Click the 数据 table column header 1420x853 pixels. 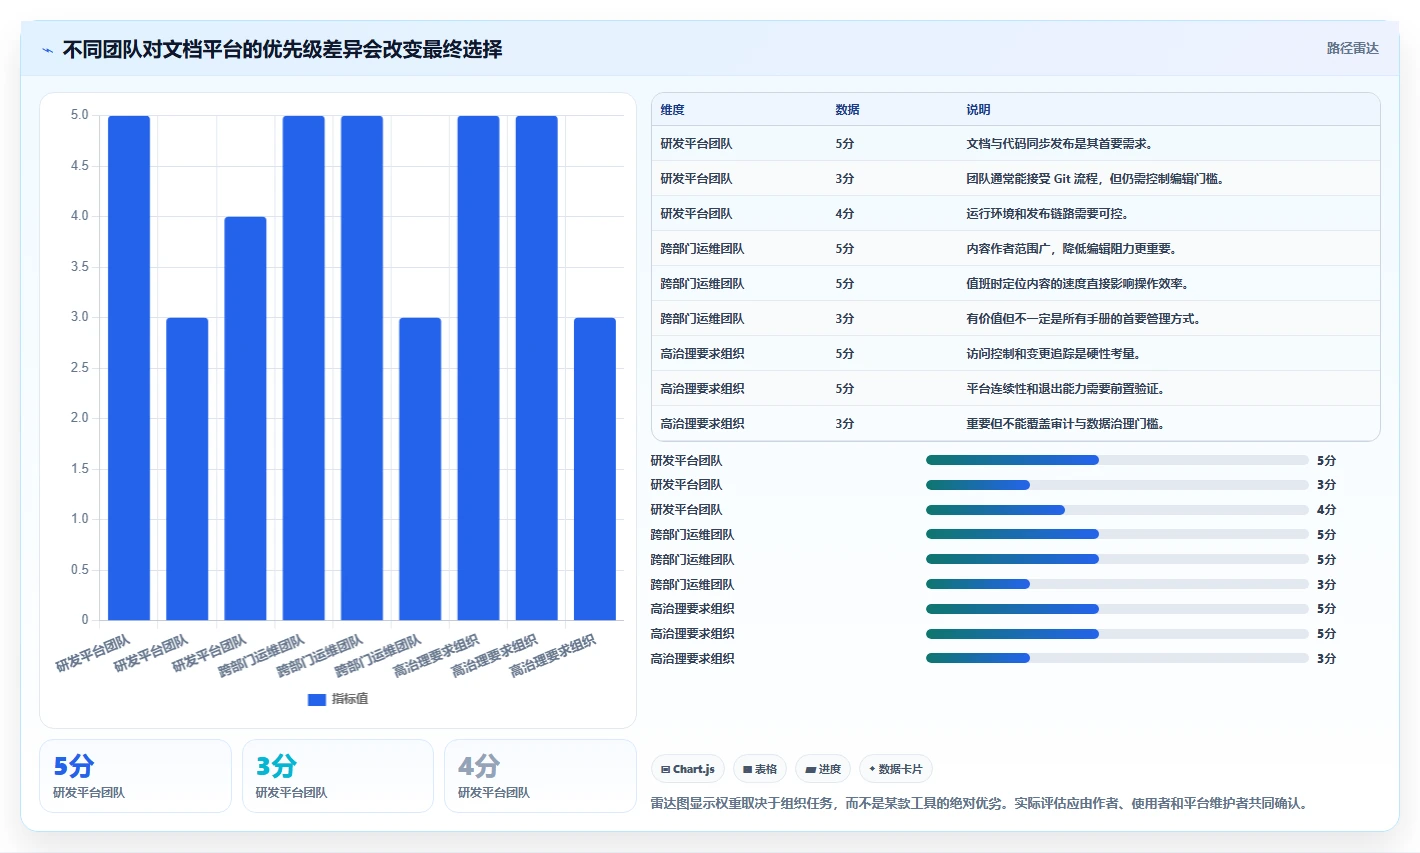tap(847, 110)
